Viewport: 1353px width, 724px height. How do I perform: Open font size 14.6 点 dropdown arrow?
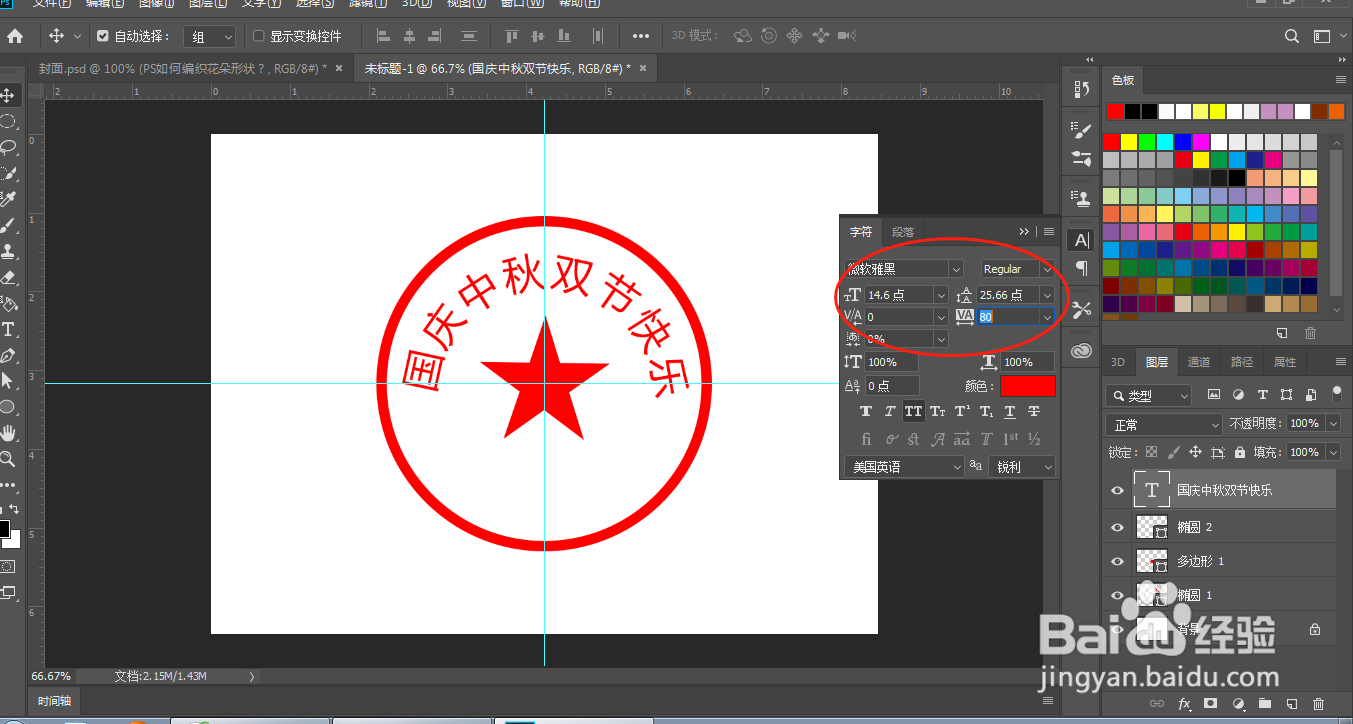pyautogui.click(x=940, y=295)
